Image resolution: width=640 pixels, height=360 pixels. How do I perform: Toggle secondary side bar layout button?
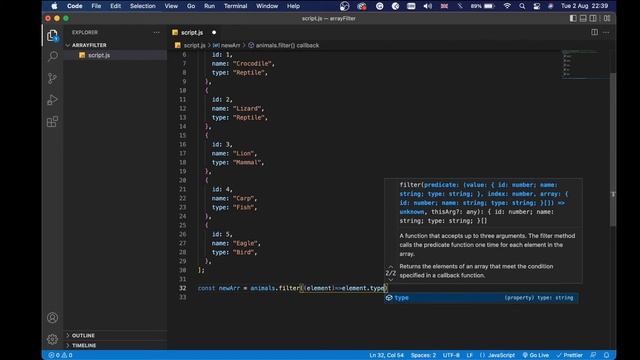coord(593,18)
